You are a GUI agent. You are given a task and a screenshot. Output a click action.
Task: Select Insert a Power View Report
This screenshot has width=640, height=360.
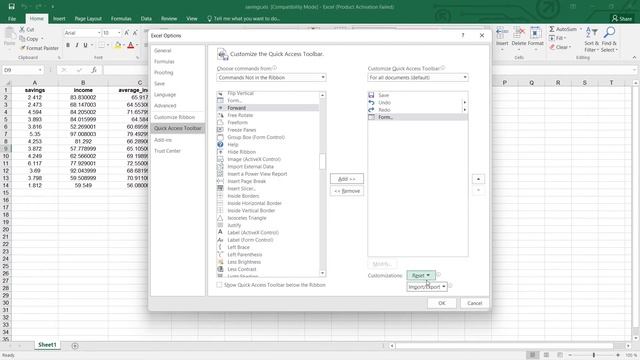tap(268, 174)
